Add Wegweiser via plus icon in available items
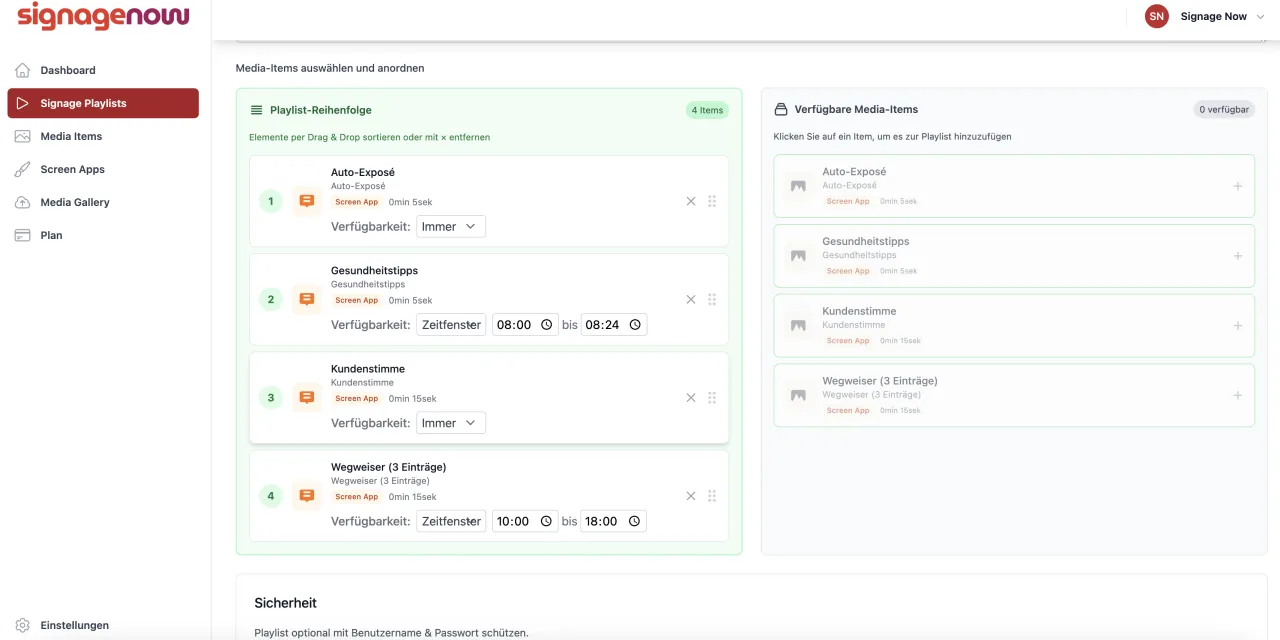This screenshot has height=640, width=1280. pyautogui.click(x=1238, y=395)
